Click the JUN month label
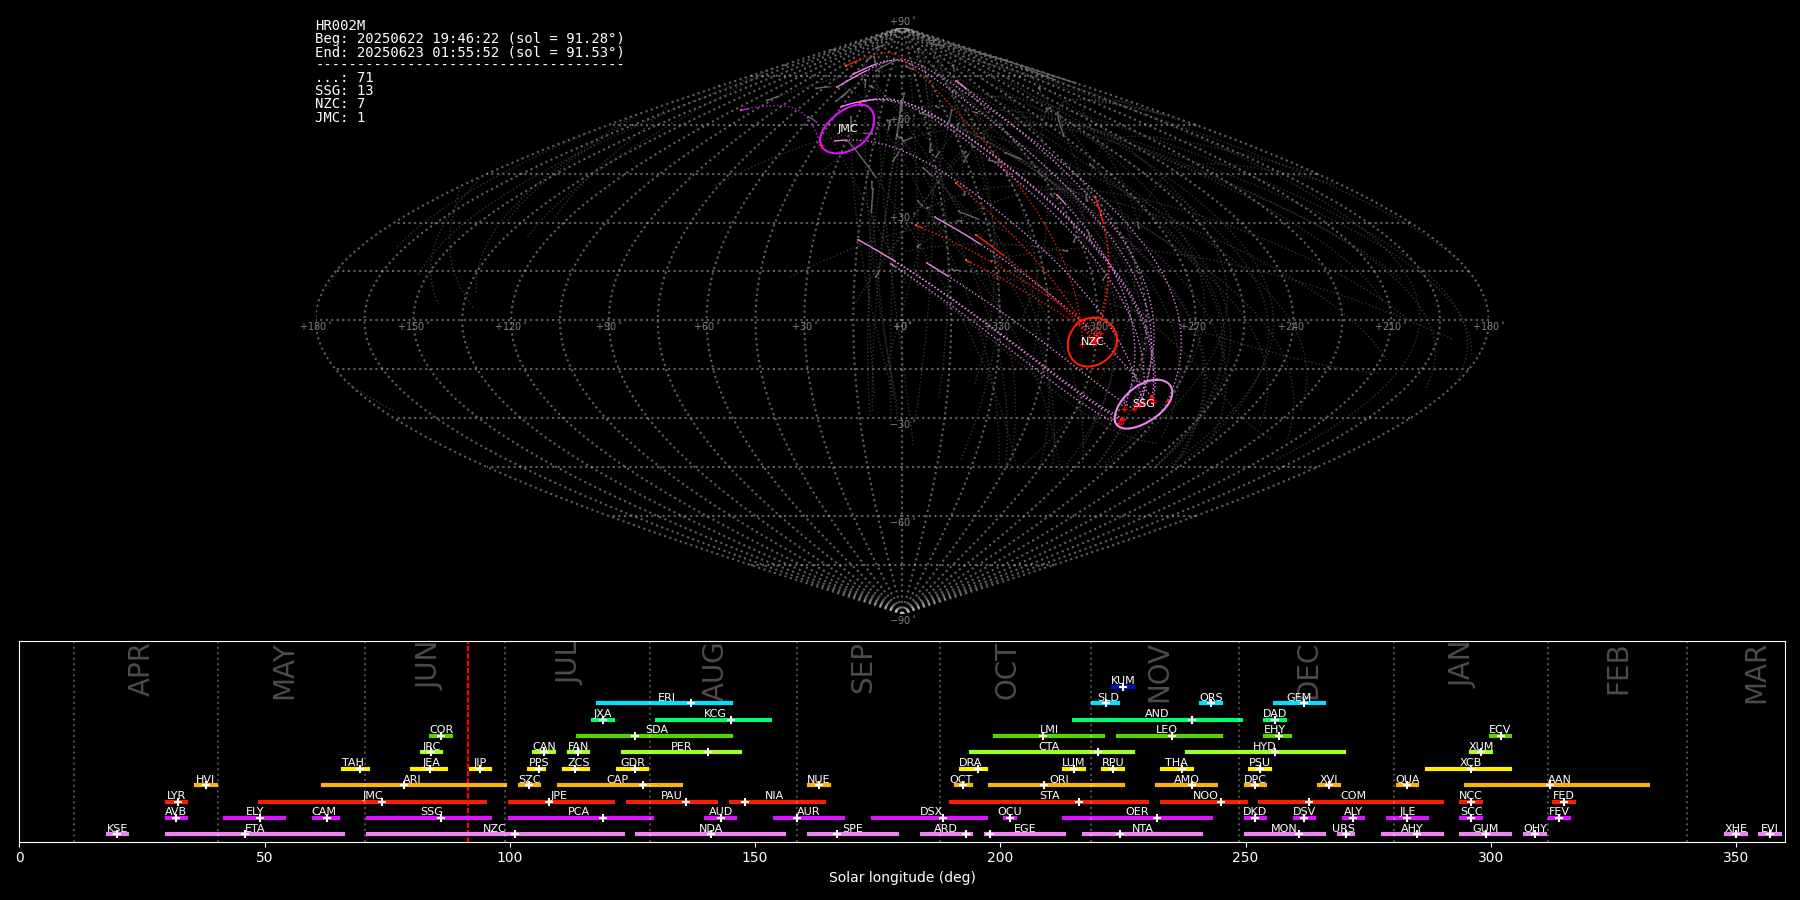Viewport: 1800px width, 900px height. [426, 666]
